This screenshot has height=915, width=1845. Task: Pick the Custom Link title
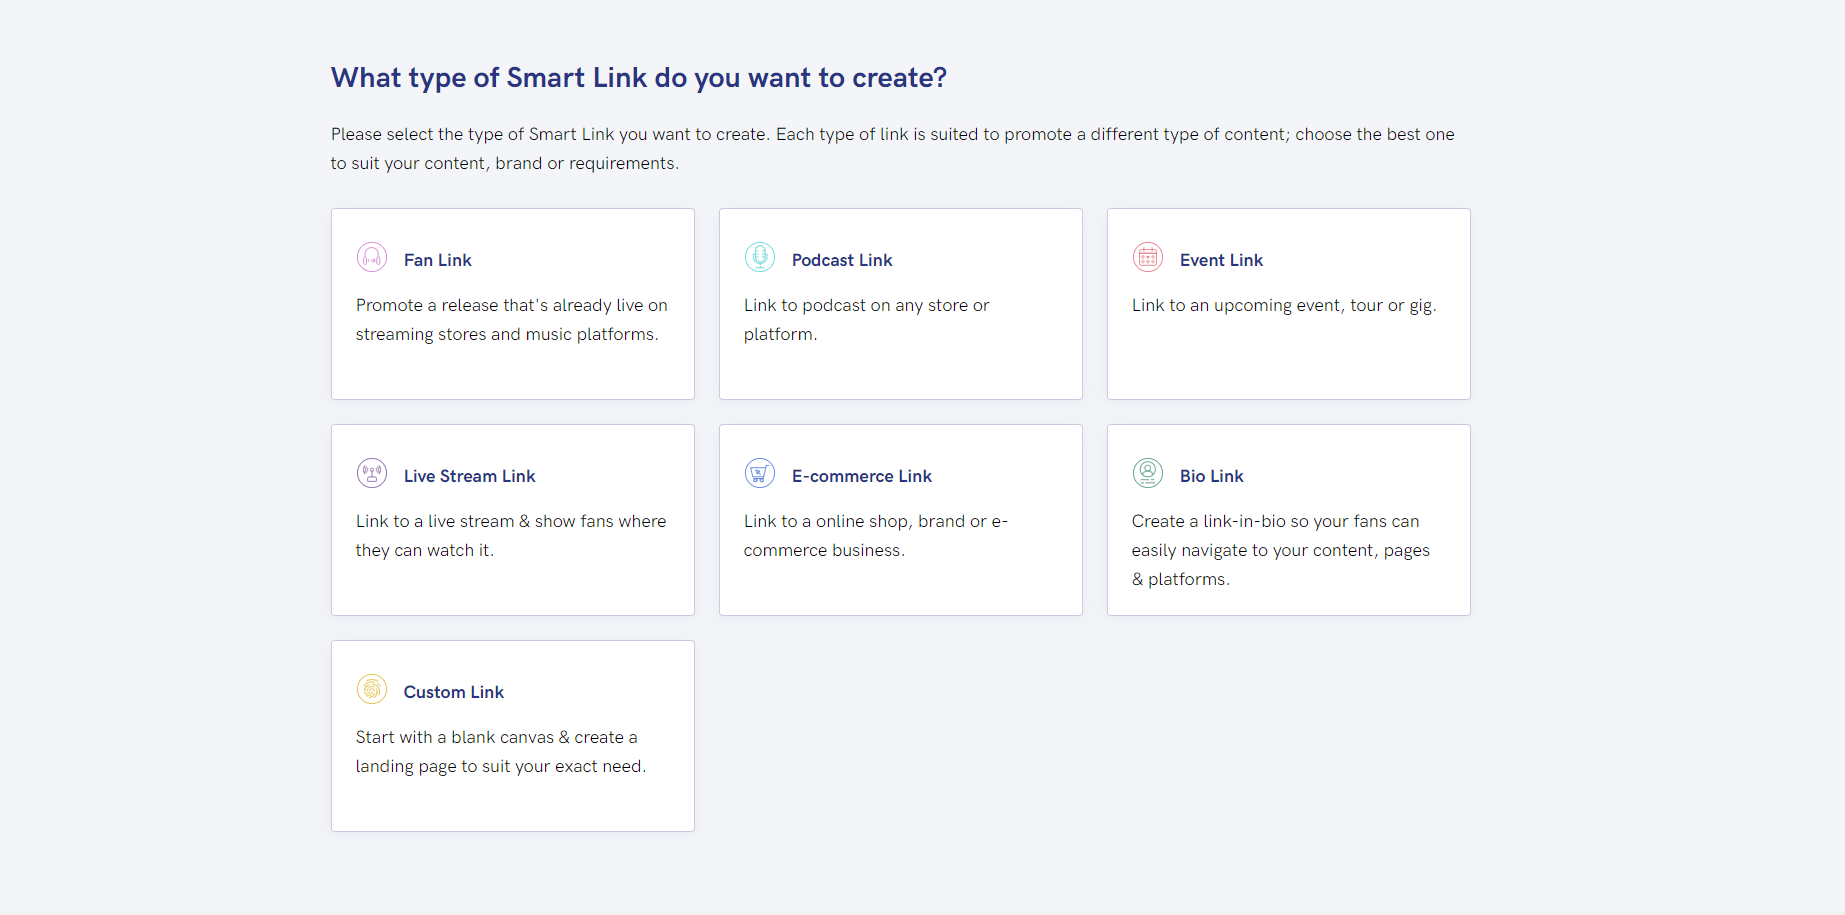pyautogui.click(x=454, y=692)
